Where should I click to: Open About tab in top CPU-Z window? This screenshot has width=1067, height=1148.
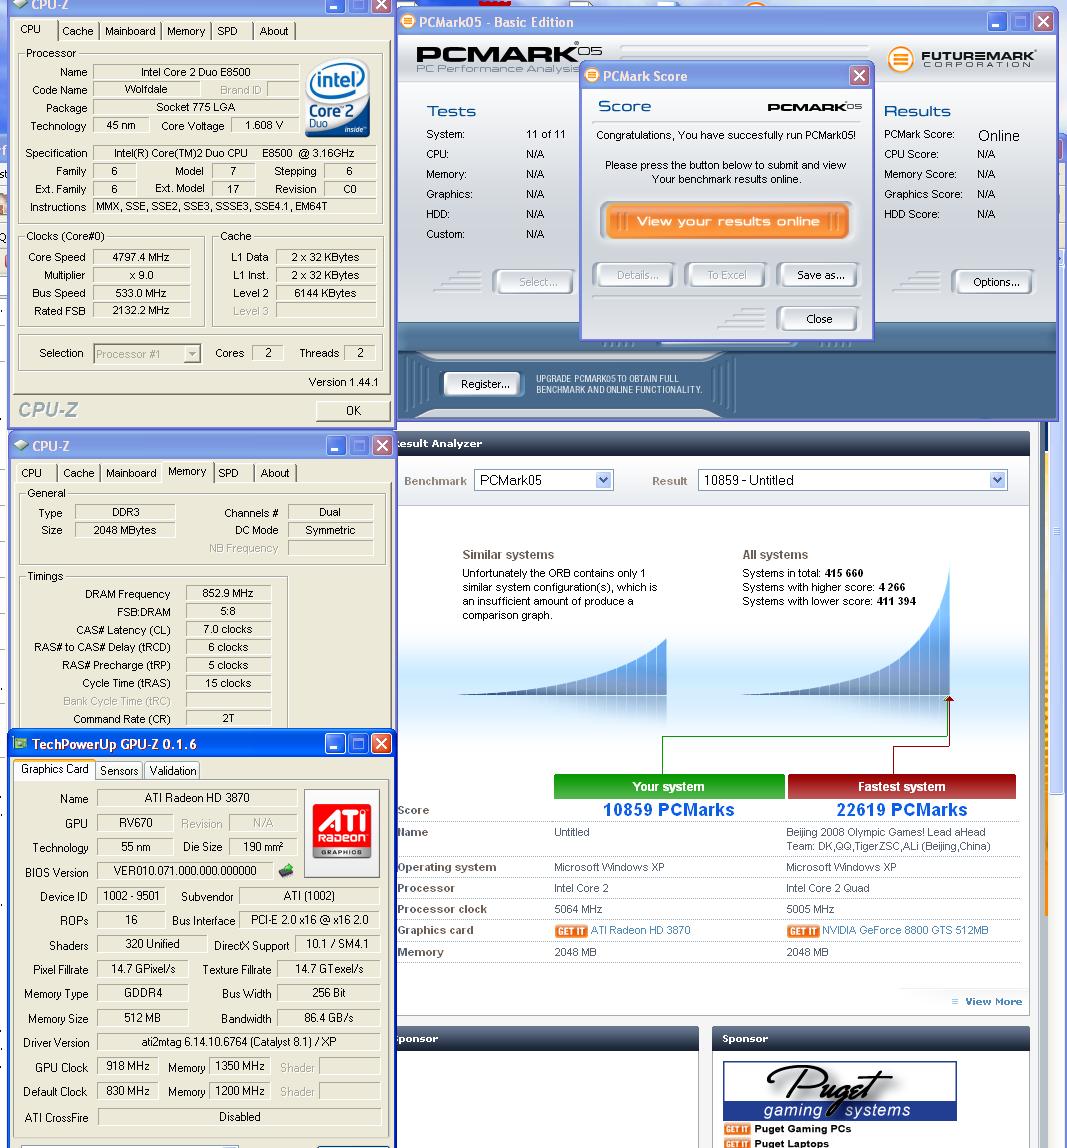click(x=274, y=31)
